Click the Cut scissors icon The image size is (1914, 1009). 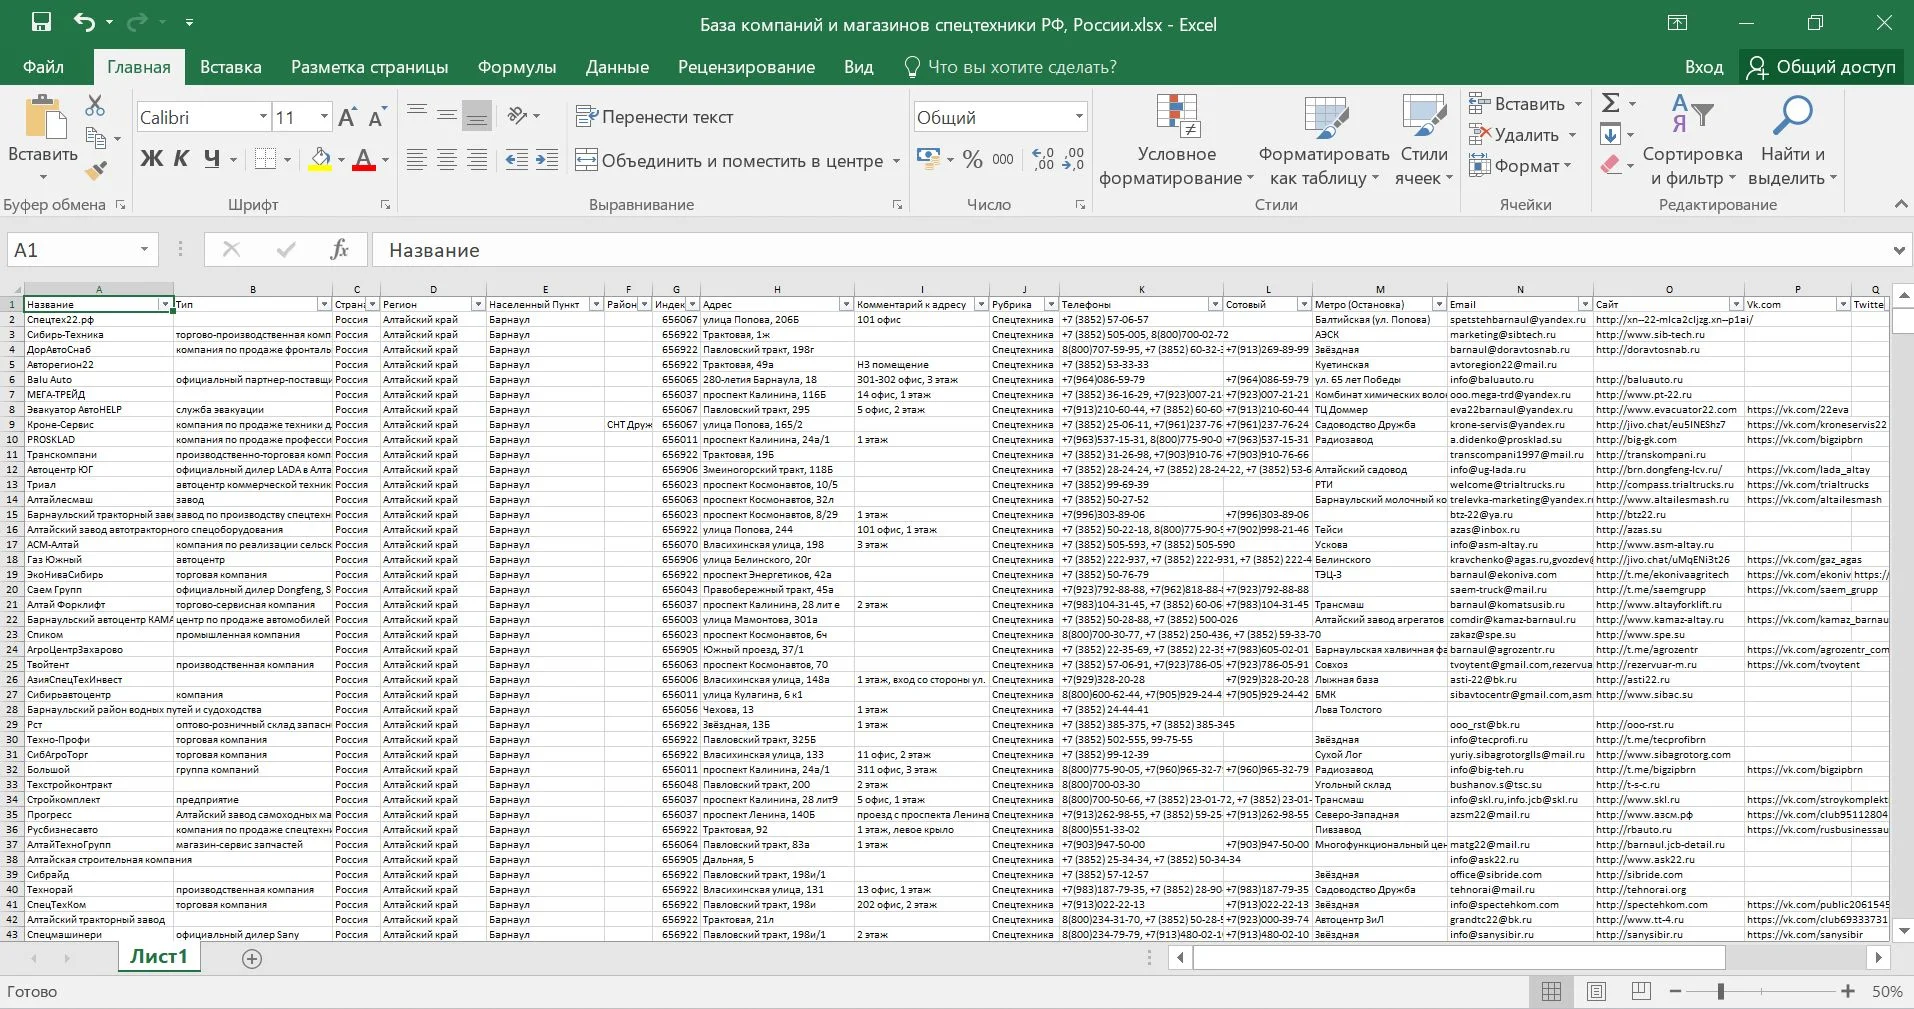pyautogui.click(x=95, y=104)
